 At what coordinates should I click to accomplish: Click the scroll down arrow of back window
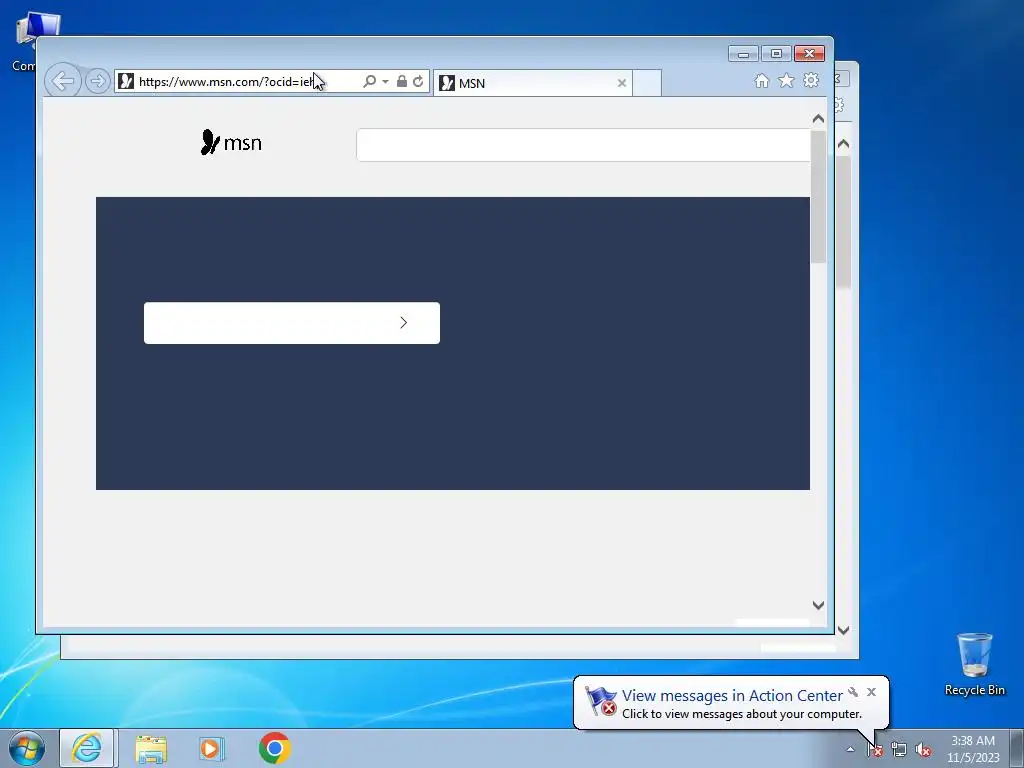click(844, 630)
